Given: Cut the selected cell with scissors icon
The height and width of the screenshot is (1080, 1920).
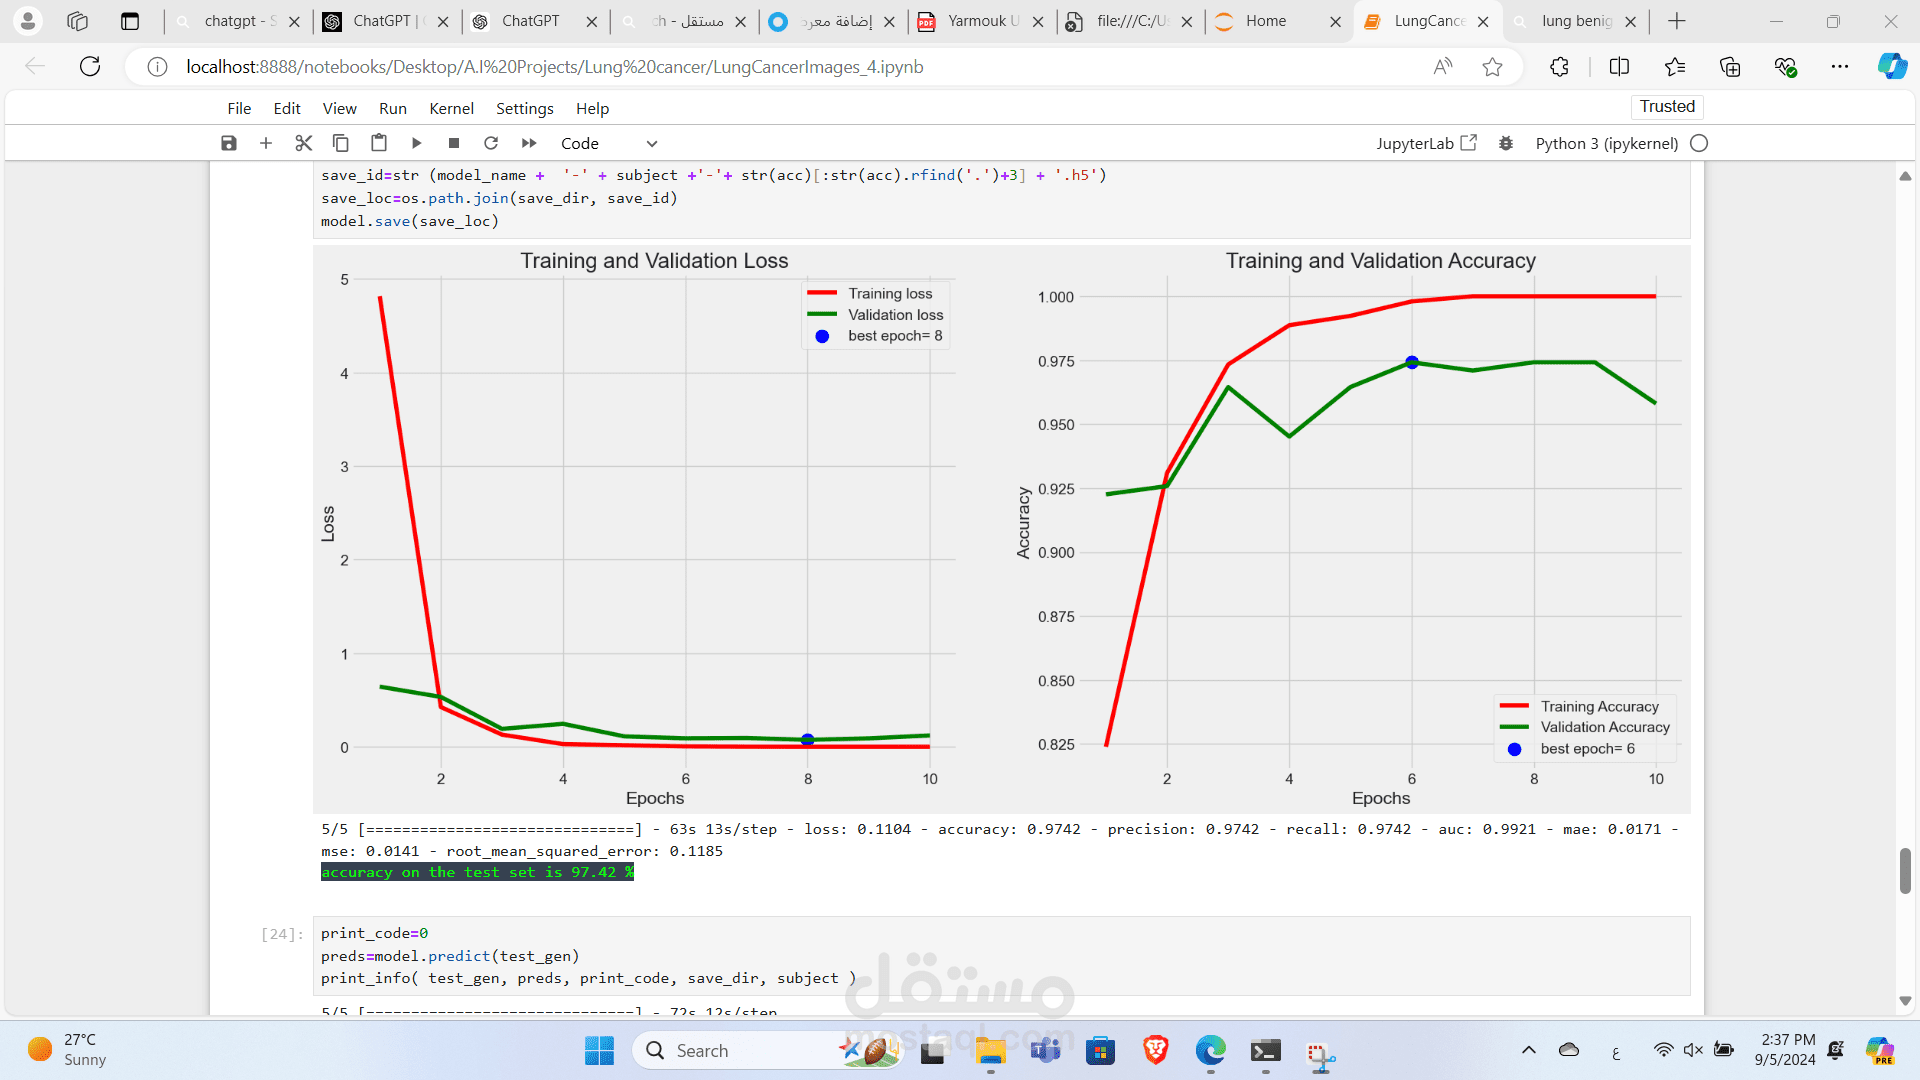Looking at the screenshot, I should click(304, 143).
